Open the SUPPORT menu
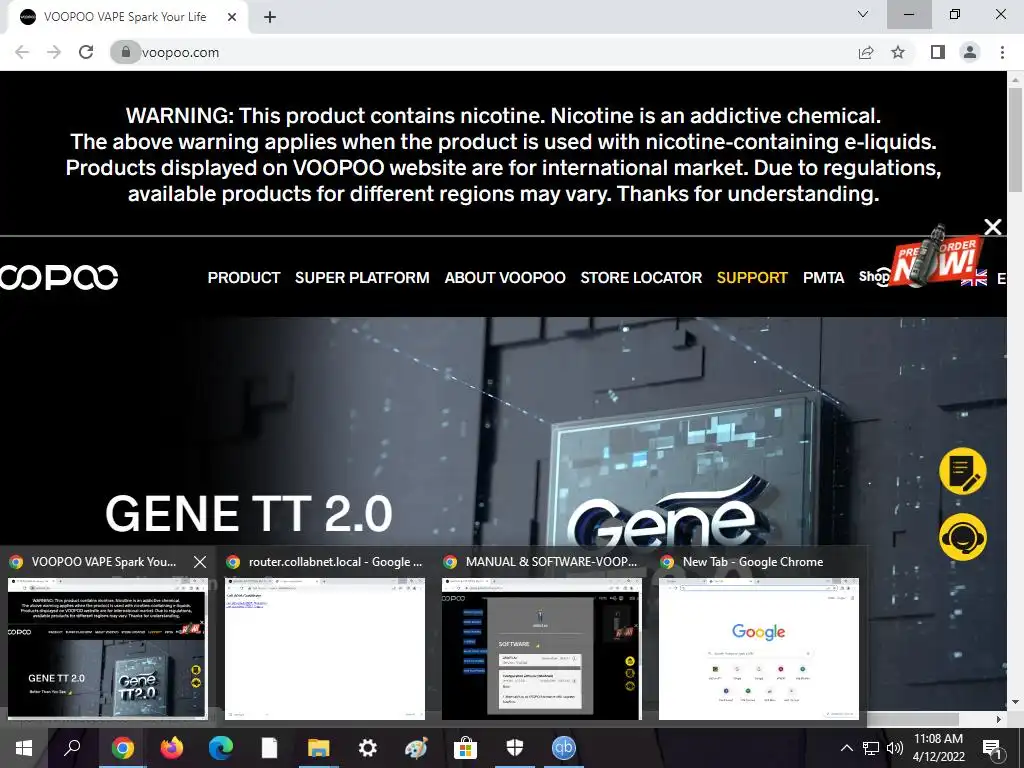 (752, 278)
